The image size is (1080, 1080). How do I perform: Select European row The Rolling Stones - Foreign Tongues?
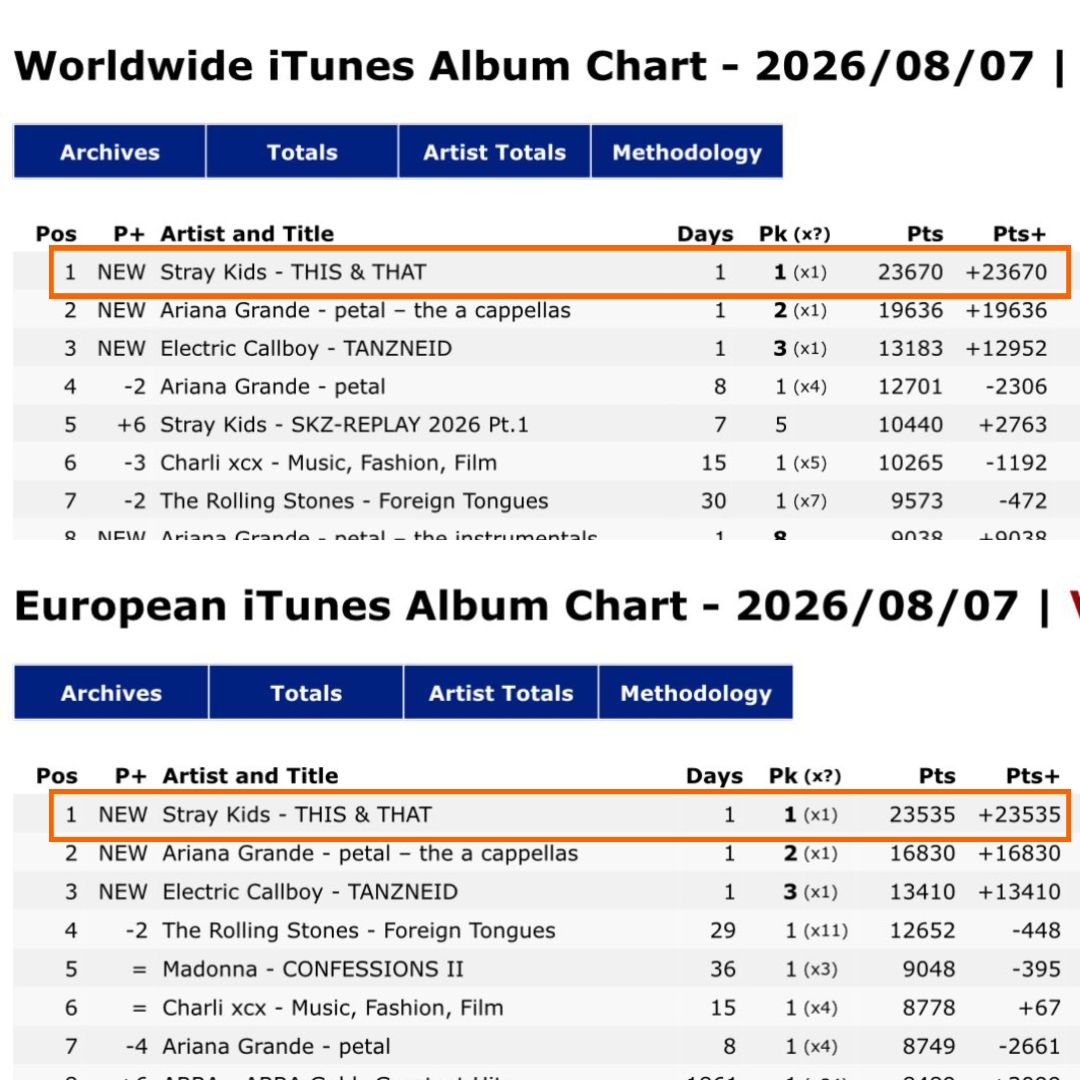(540, 931)
